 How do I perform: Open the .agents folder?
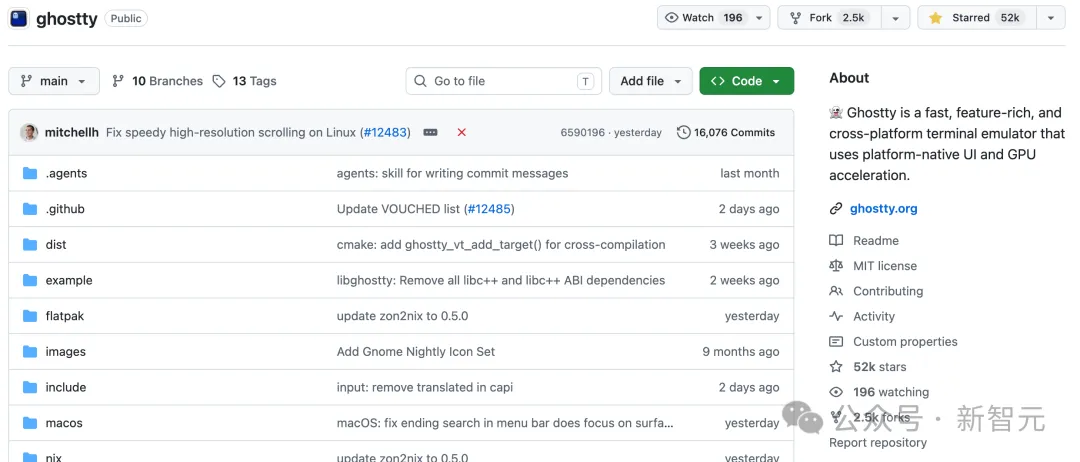tap(66, 173)
